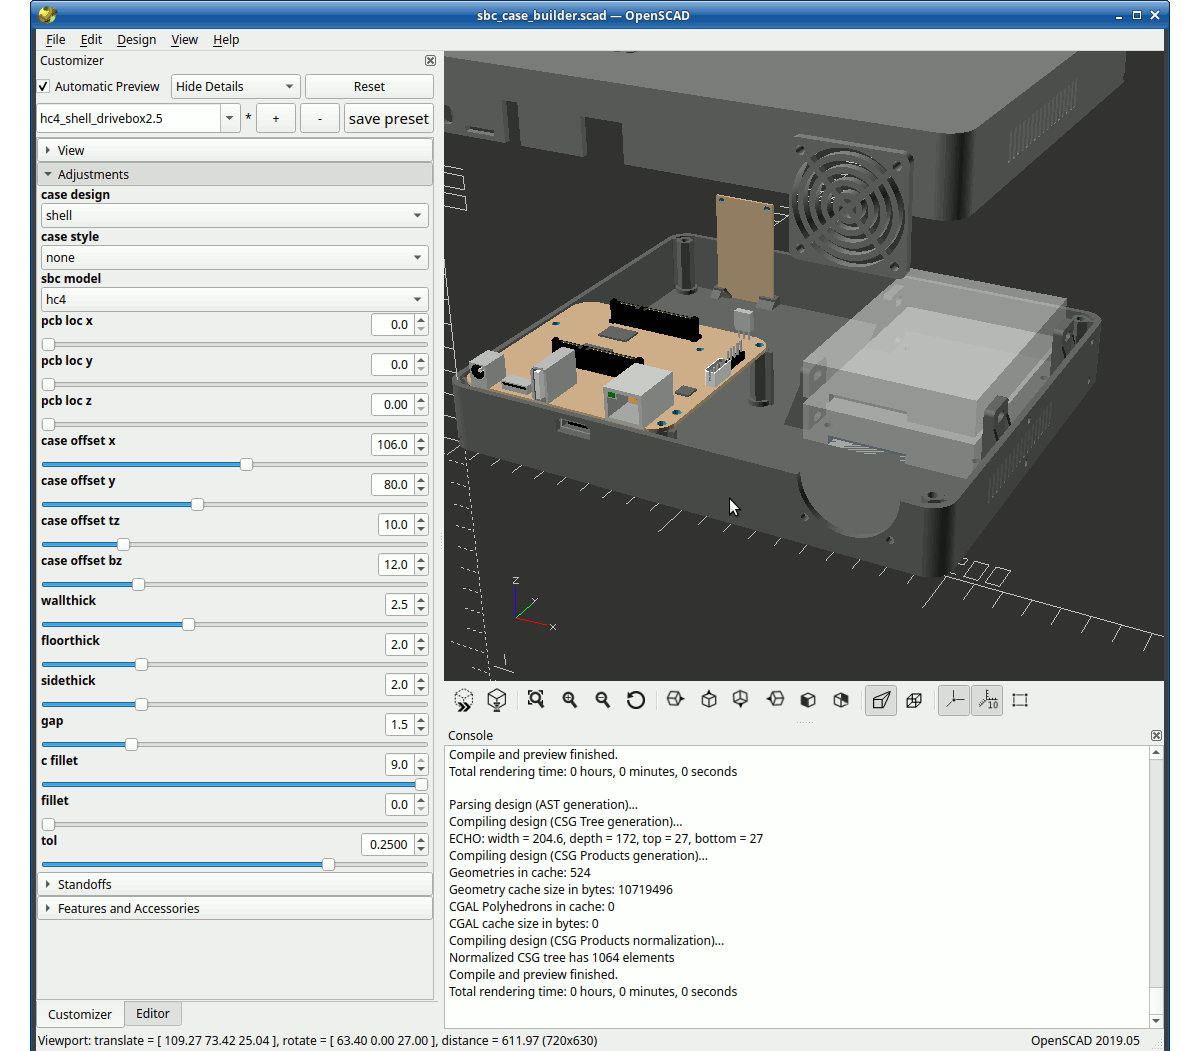Click the Zoom In viewport icon
Image resolution: width=1200 pixels, height=1051 pixels.
[x=570, y=700]
